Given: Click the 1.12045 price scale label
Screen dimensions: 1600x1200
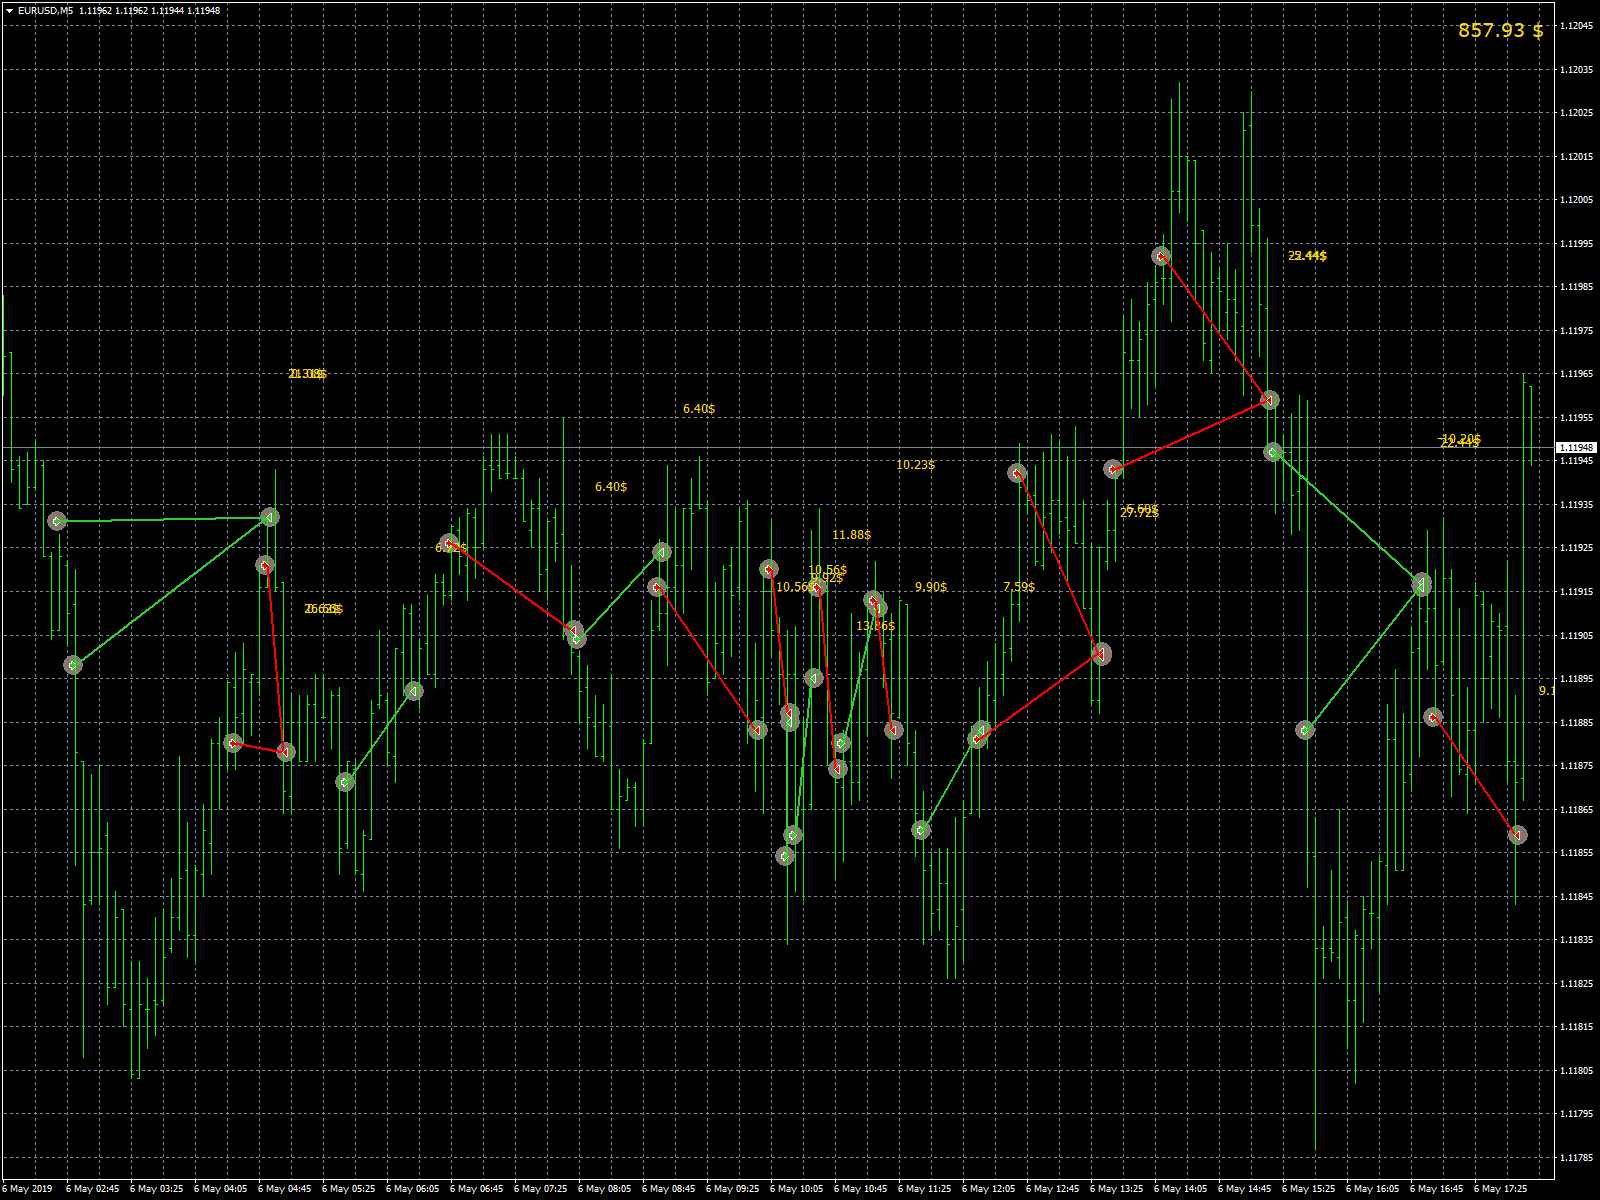Looking at the screenshot, I should [1577, 26].
